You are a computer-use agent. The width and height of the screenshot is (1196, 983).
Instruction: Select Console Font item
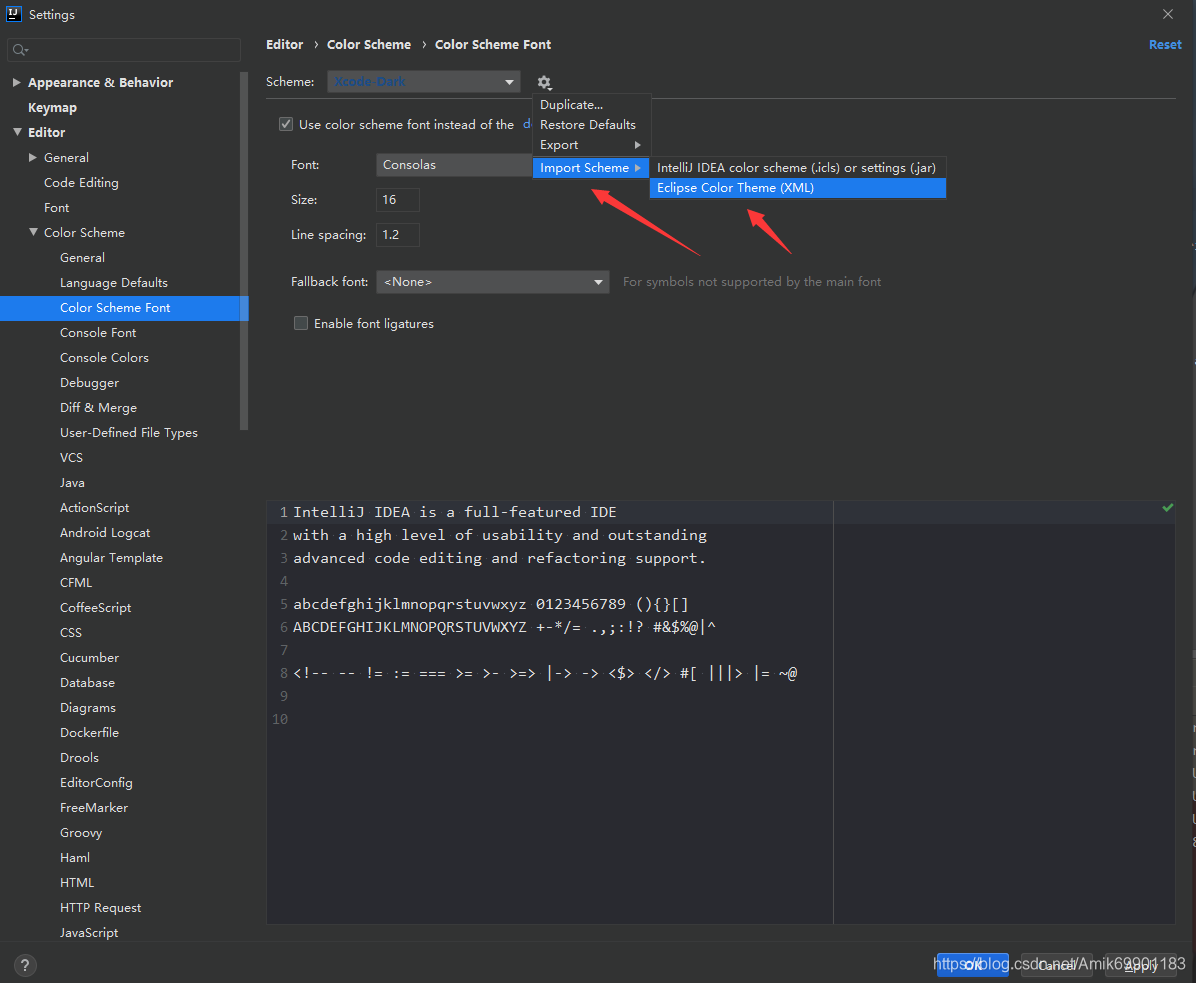tap(98, 332)
